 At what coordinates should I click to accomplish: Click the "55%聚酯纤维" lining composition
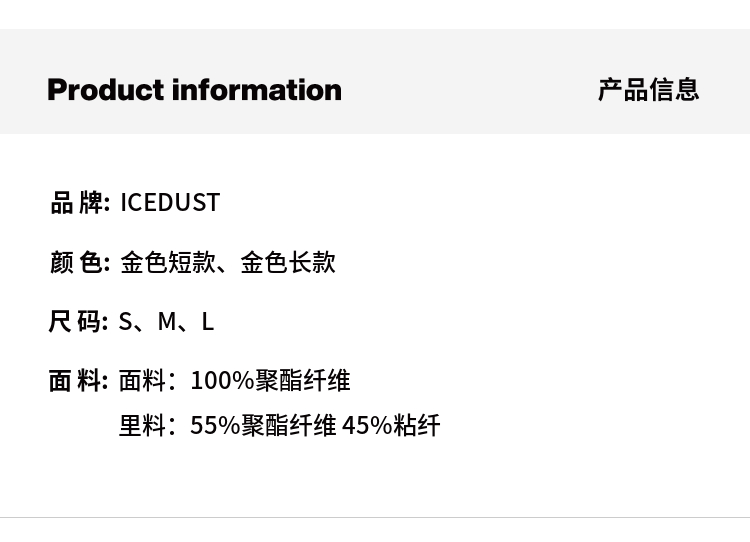[263, 426]
